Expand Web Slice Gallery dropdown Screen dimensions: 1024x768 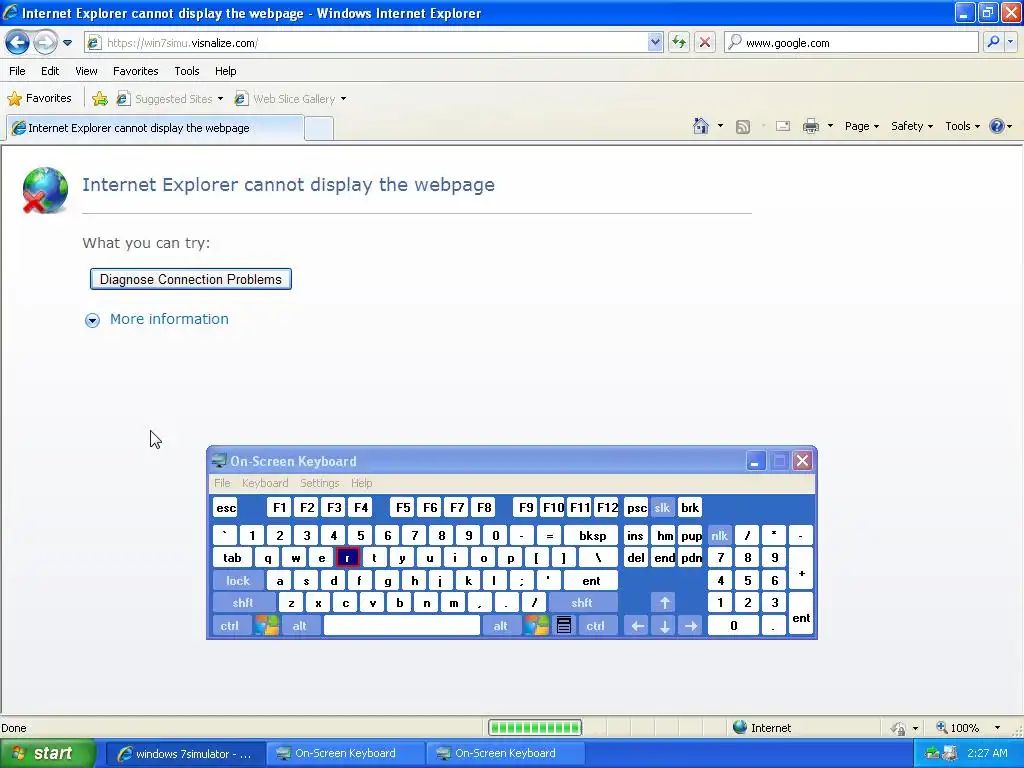click(x=344, y=99)
